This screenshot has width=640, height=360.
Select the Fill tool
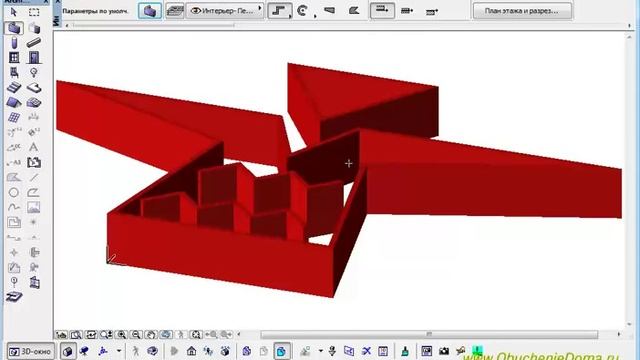point(14,177)
